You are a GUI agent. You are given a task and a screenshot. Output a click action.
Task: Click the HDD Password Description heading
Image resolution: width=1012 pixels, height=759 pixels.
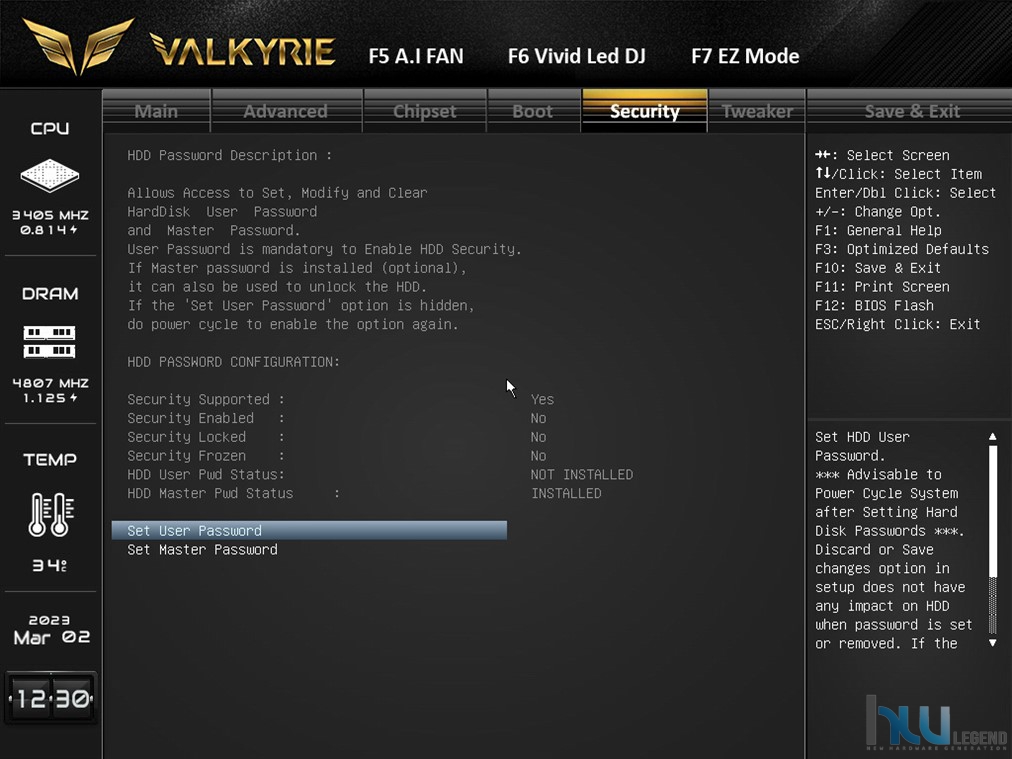point(230,156)
